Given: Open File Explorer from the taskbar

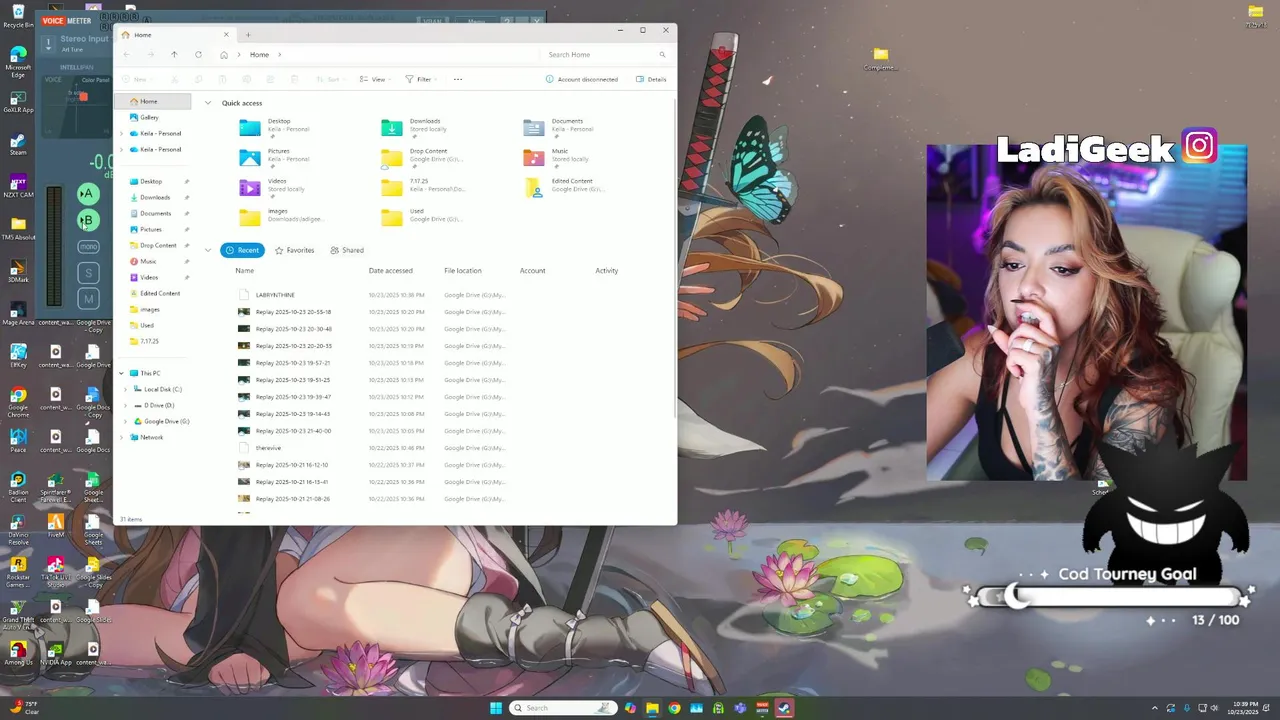Looking at the screenshot, I should pos(652,708).
